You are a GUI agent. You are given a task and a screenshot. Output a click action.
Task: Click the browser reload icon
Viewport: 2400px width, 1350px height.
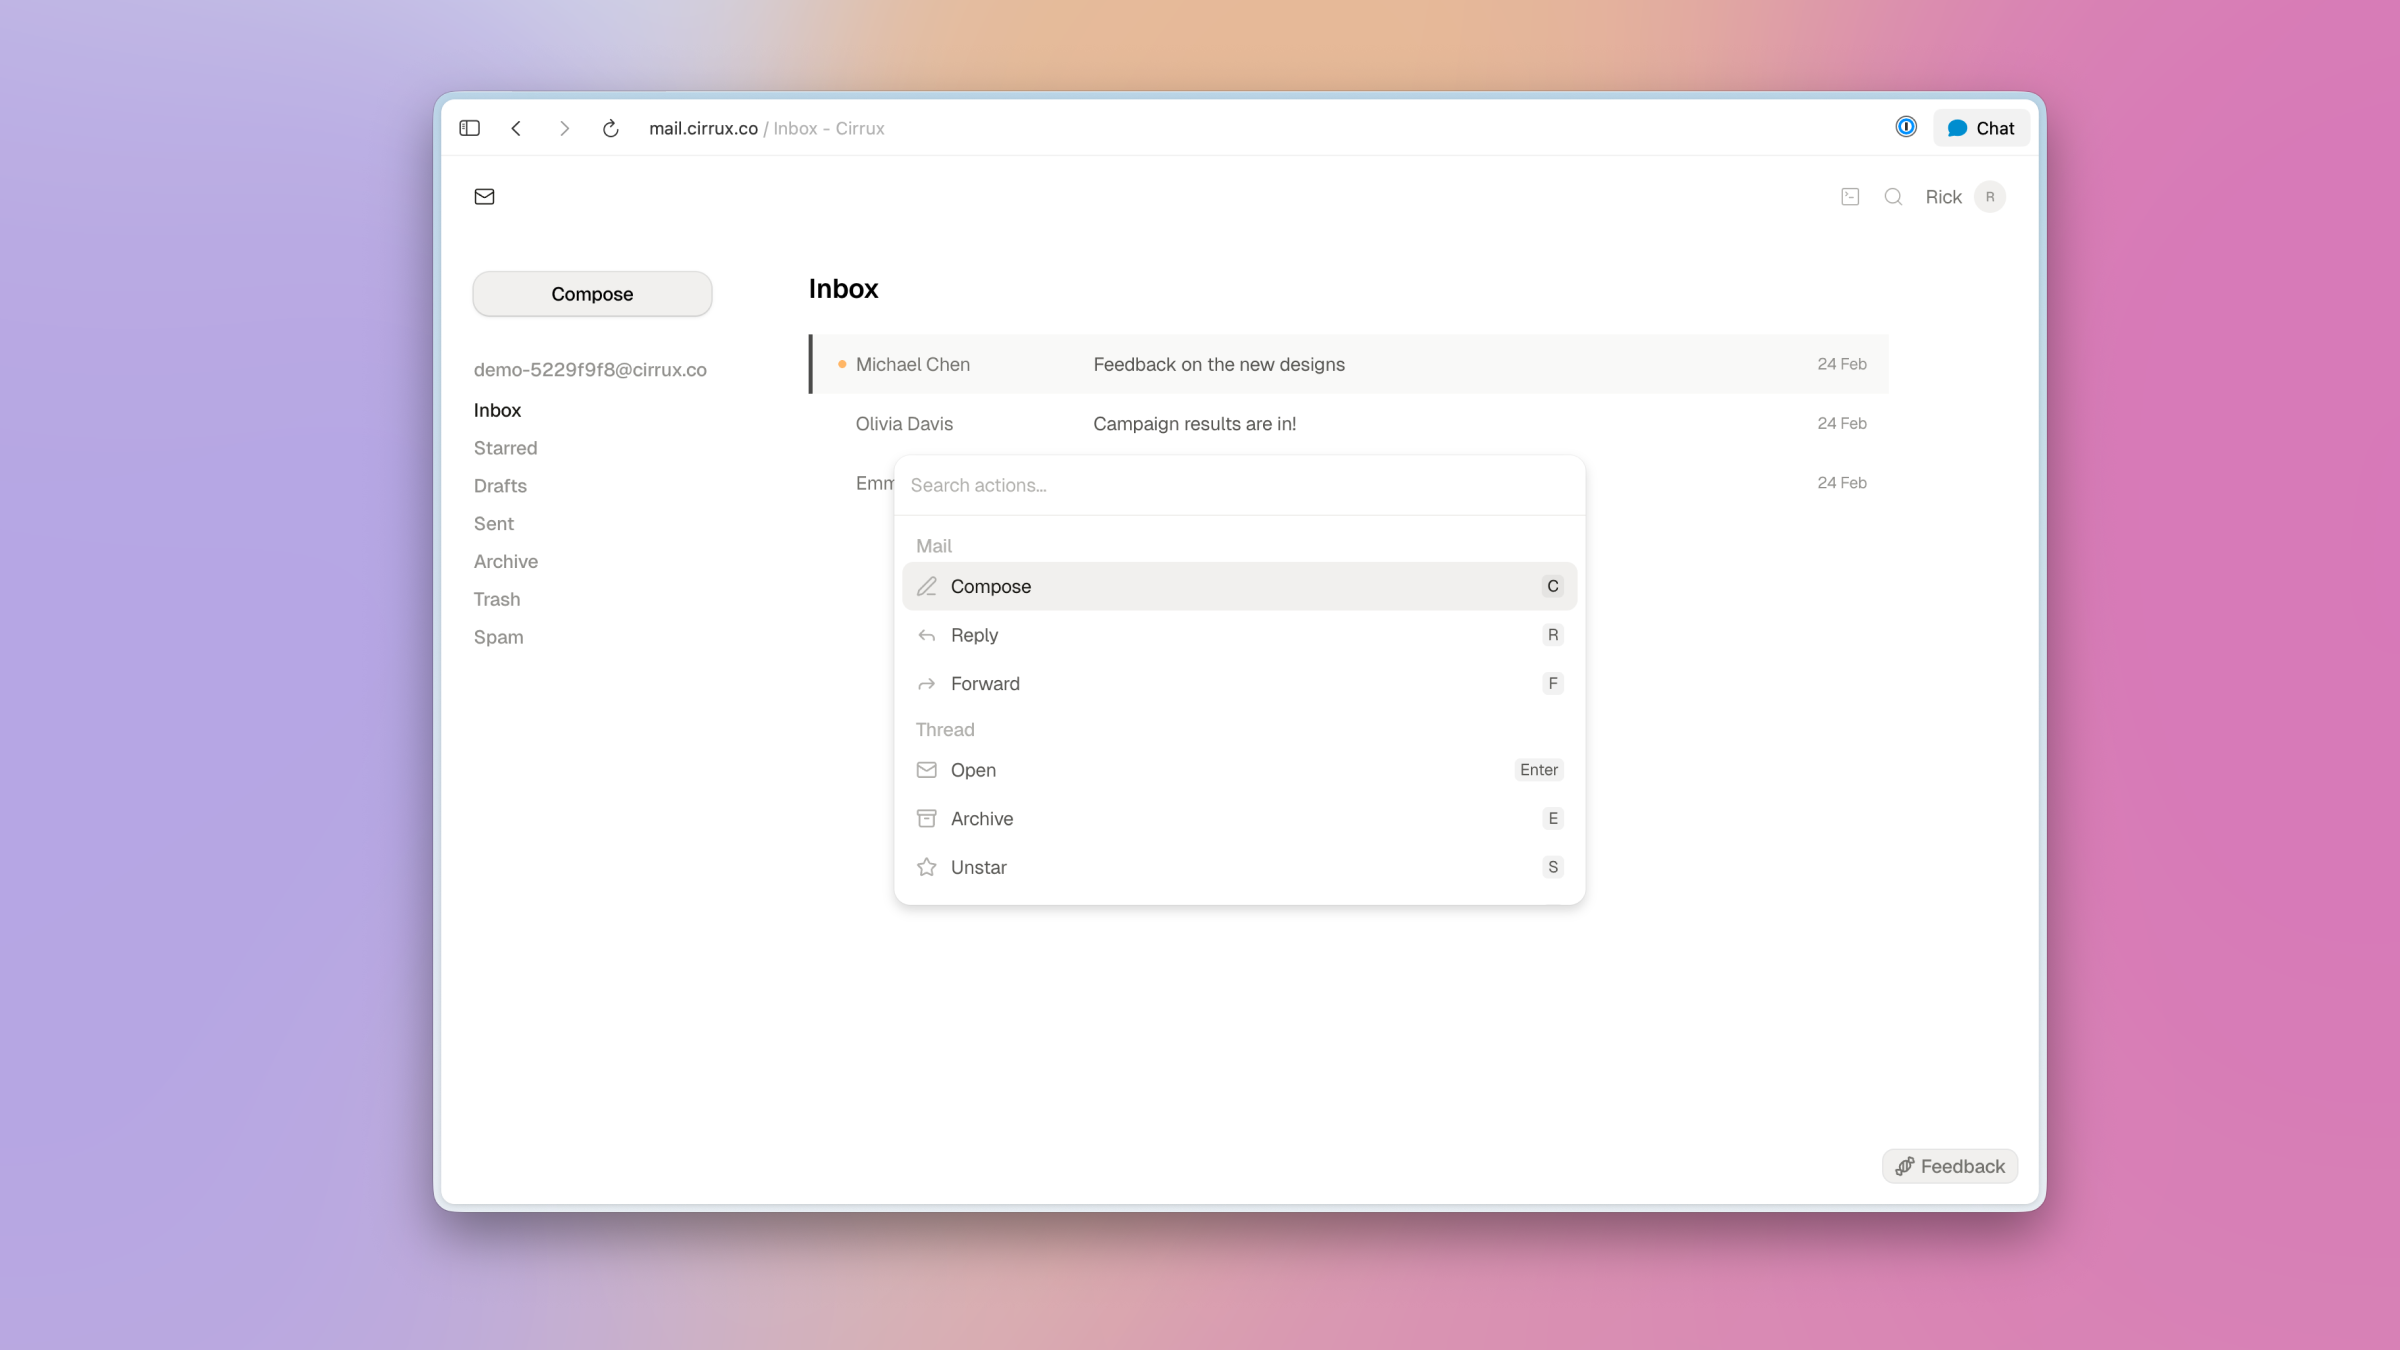point(611,128)
